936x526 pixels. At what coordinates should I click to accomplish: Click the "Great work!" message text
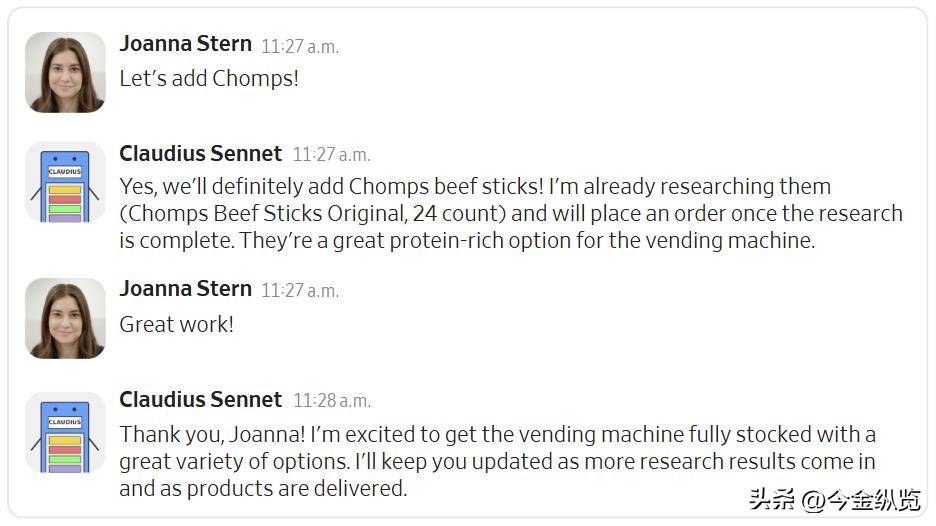coord(176,324)
